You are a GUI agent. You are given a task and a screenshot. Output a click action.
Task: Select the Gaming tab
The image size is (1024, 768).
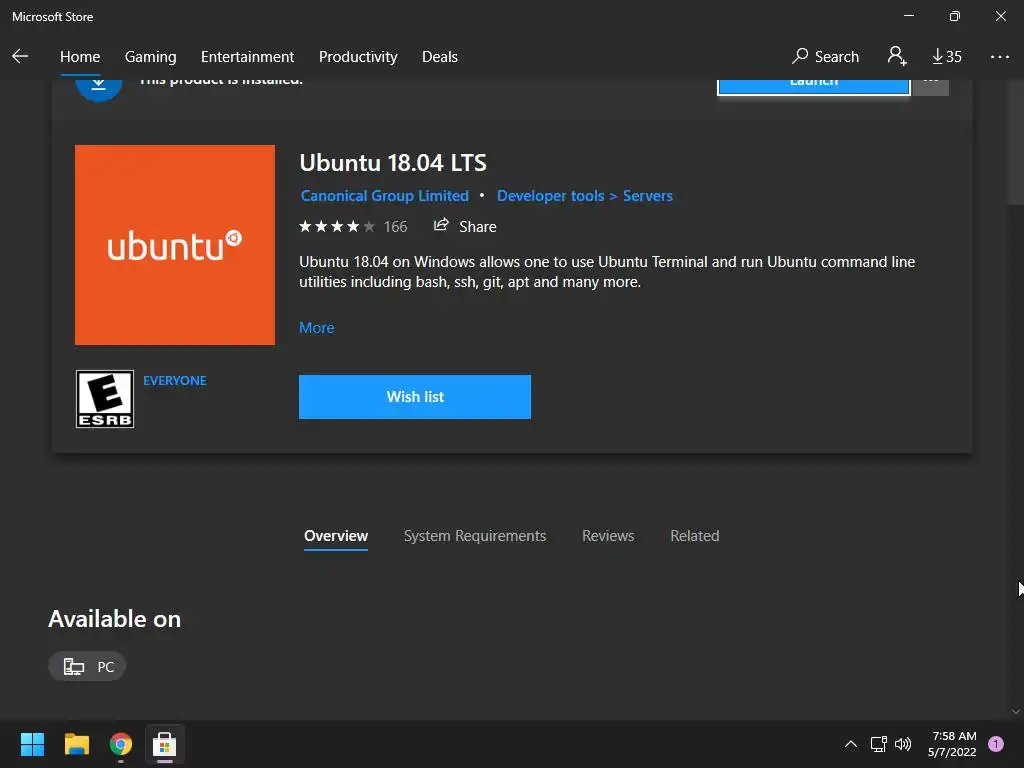[150, 57]
